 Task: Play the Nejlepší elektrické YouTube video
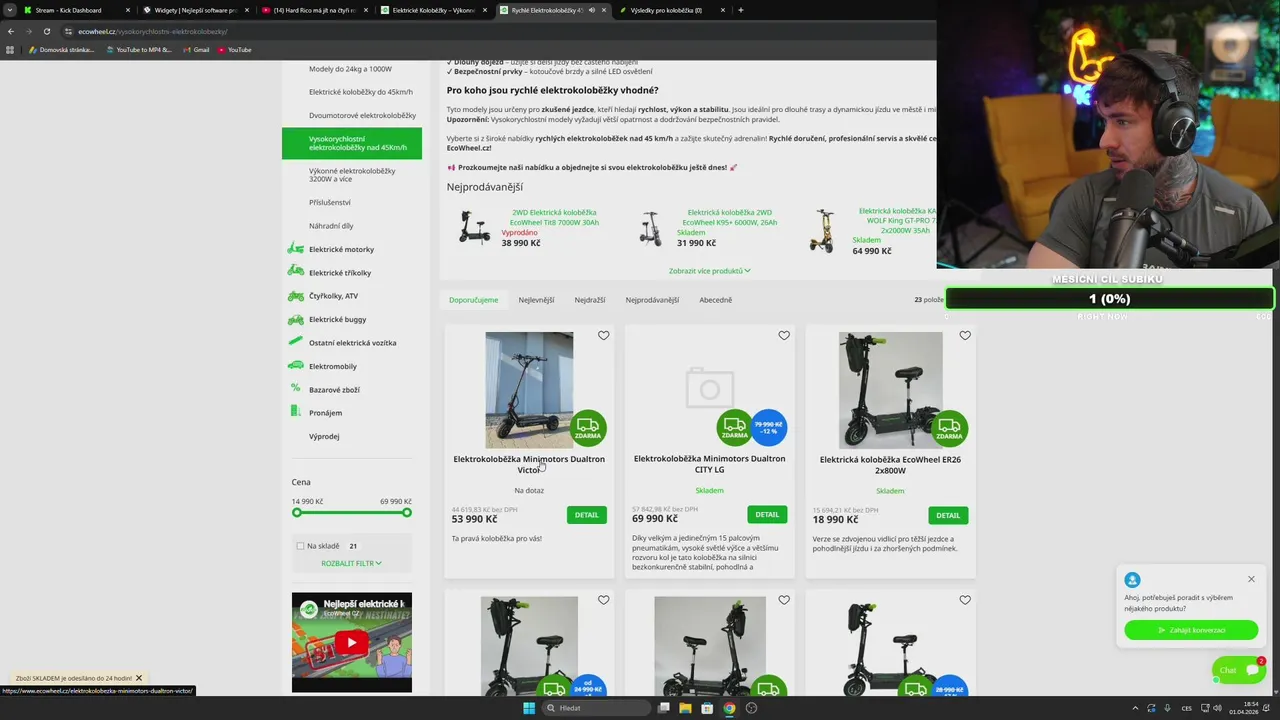click(351, 643)
